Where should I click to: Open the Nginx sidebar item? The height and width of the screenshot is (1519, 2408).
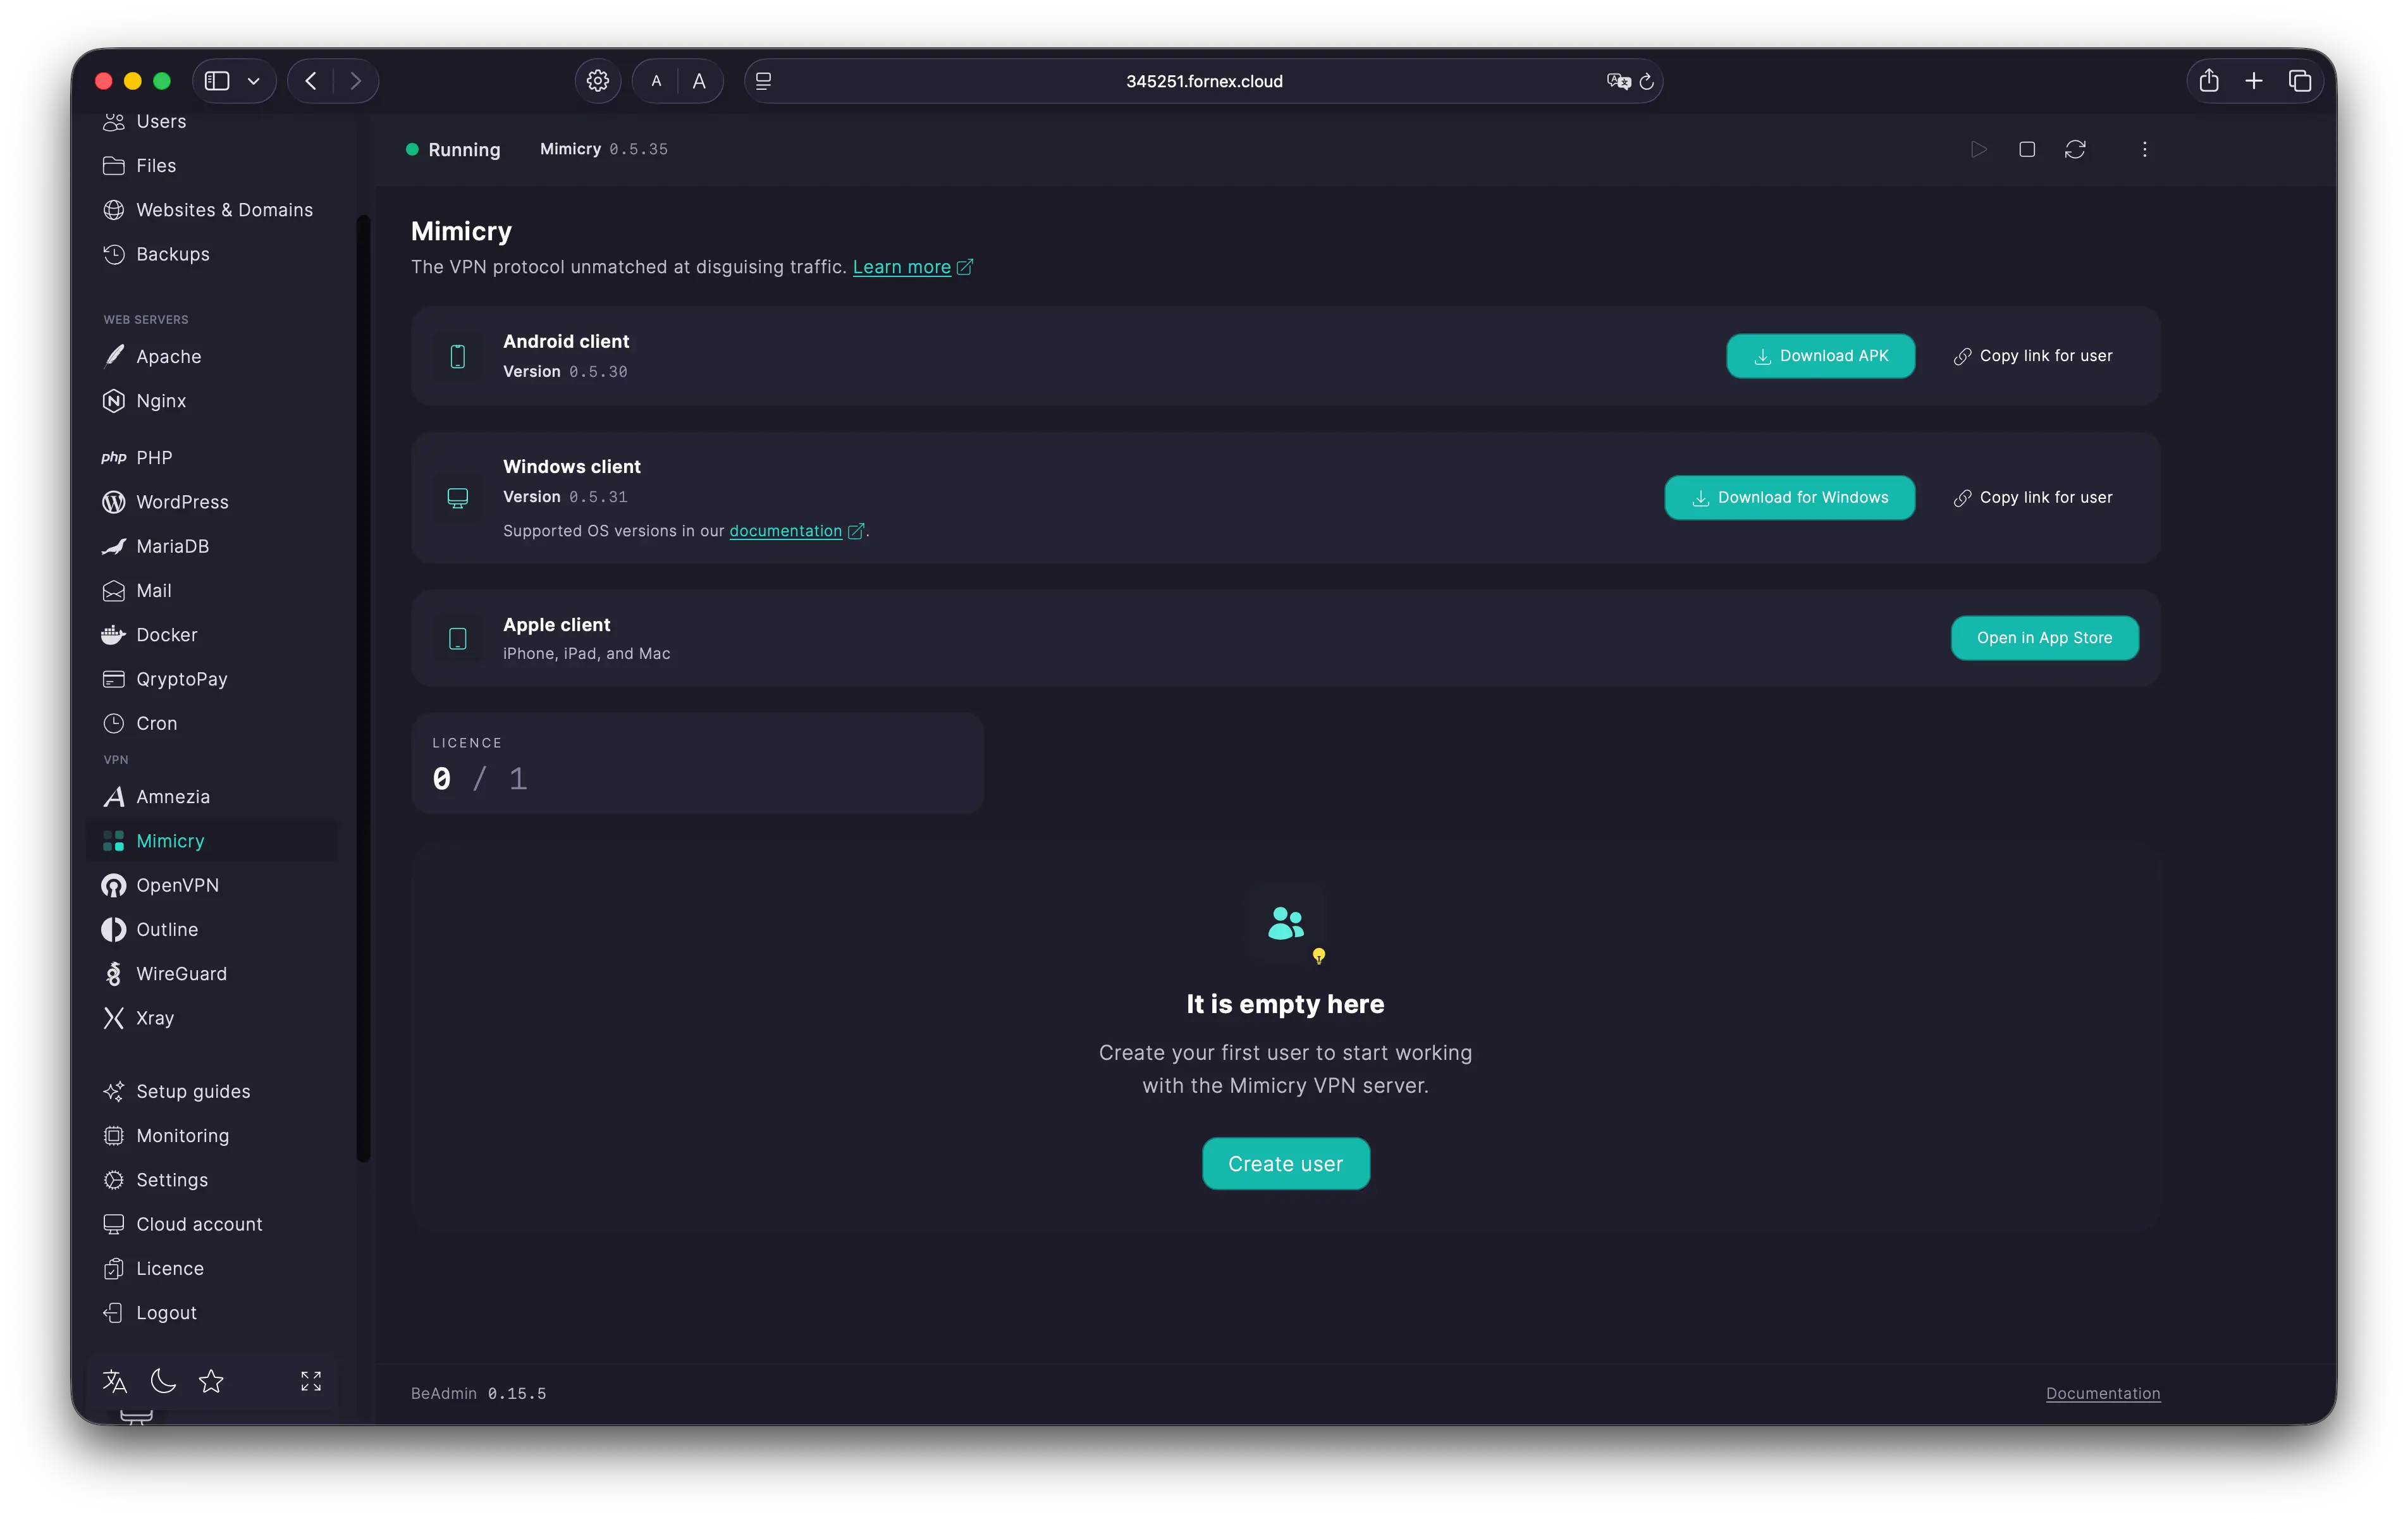coord(212,401)
